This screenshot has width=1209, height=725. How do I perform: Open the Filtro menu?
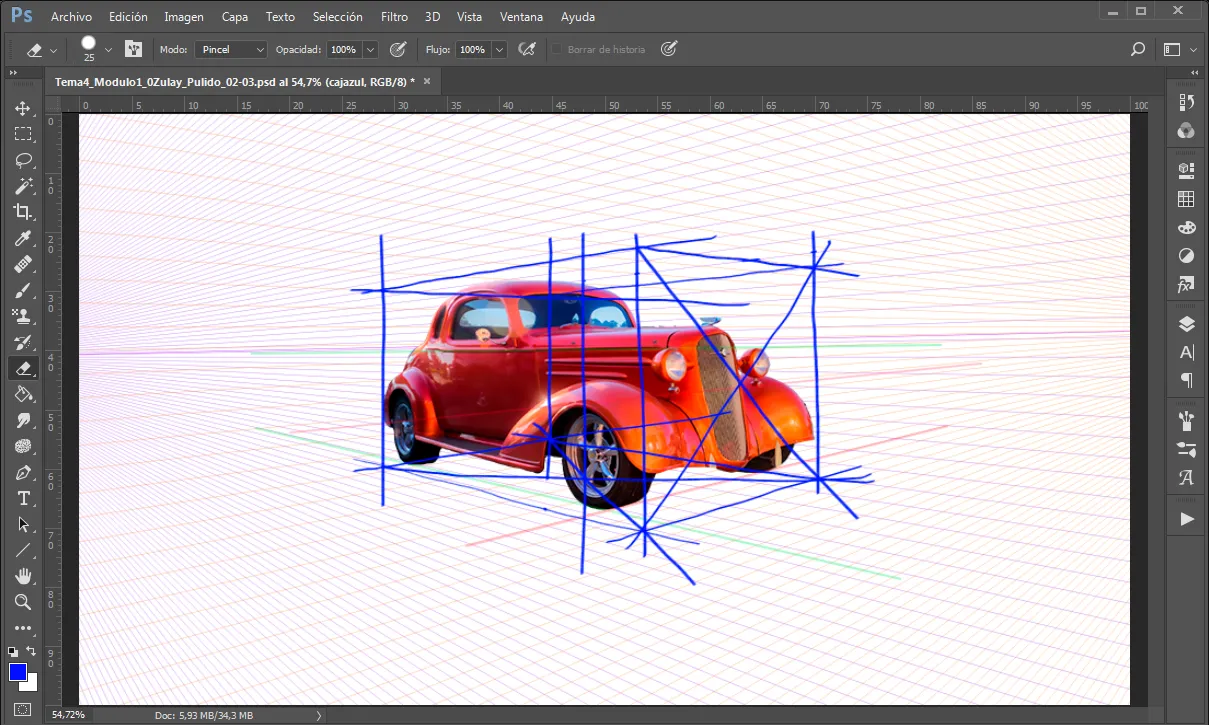pyautogui.click(x=394, y=17)
